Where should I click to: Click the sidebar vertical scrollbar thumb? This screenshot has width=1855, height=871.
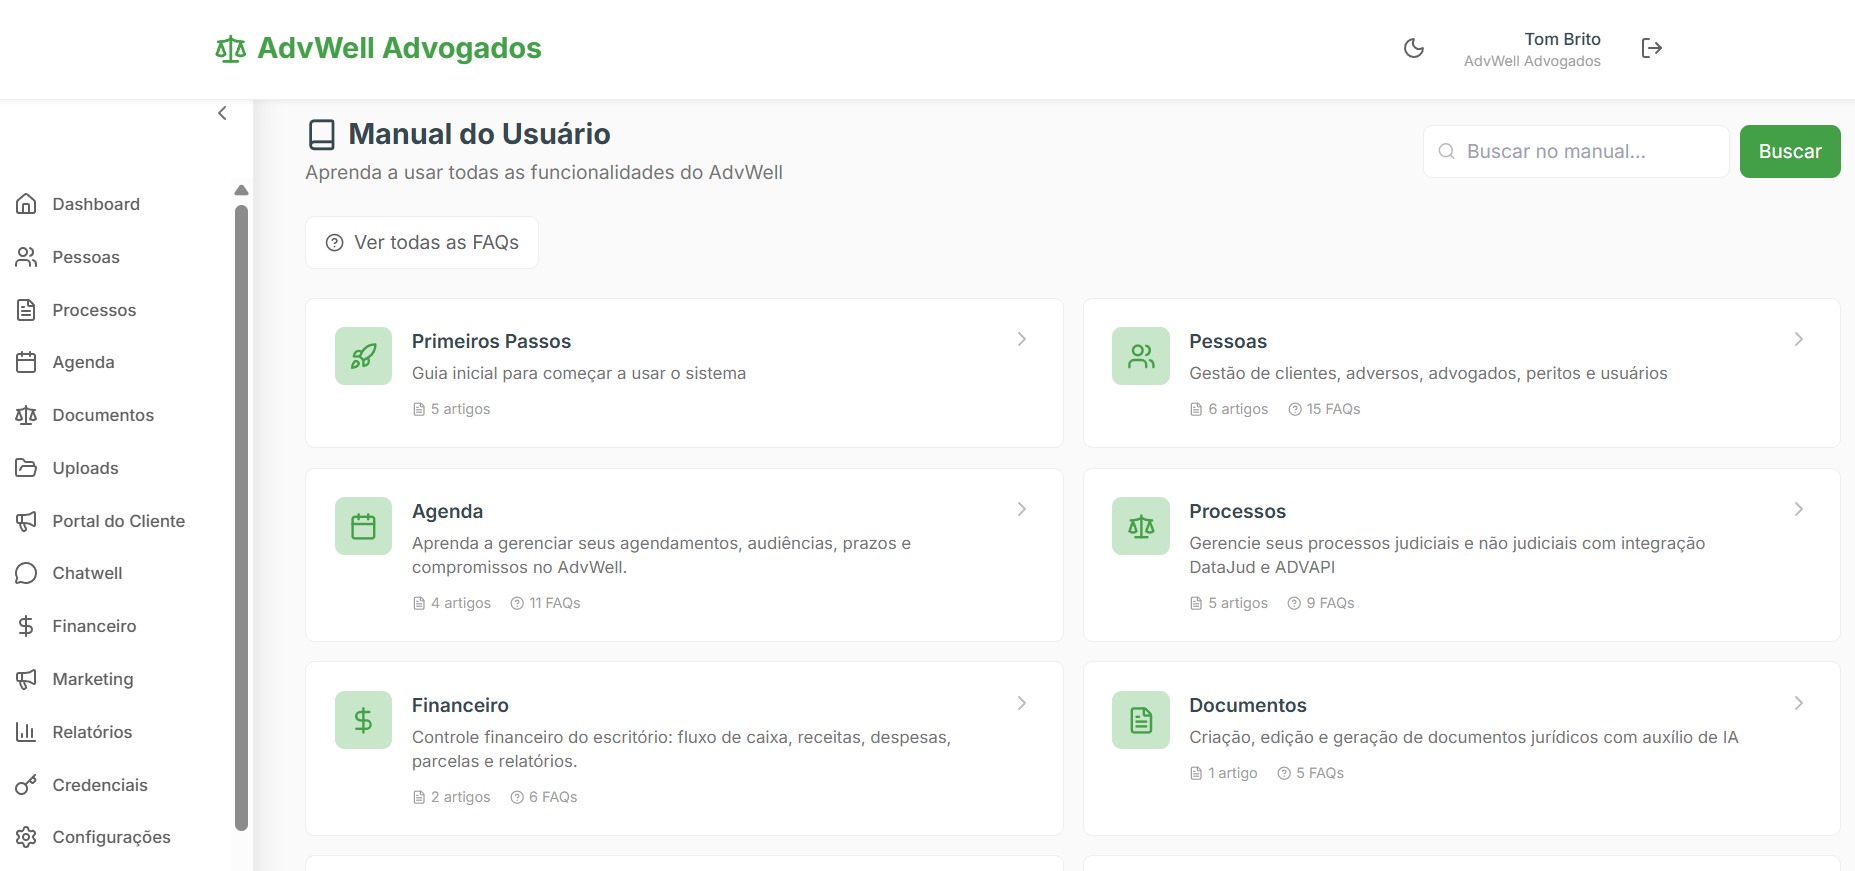241,518
